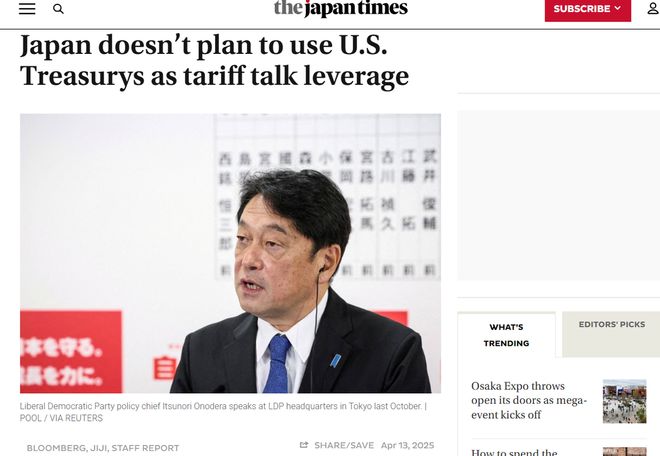Click the SHARE/SAVE text button
Screen dimensions: 660x456
[344, 445]
